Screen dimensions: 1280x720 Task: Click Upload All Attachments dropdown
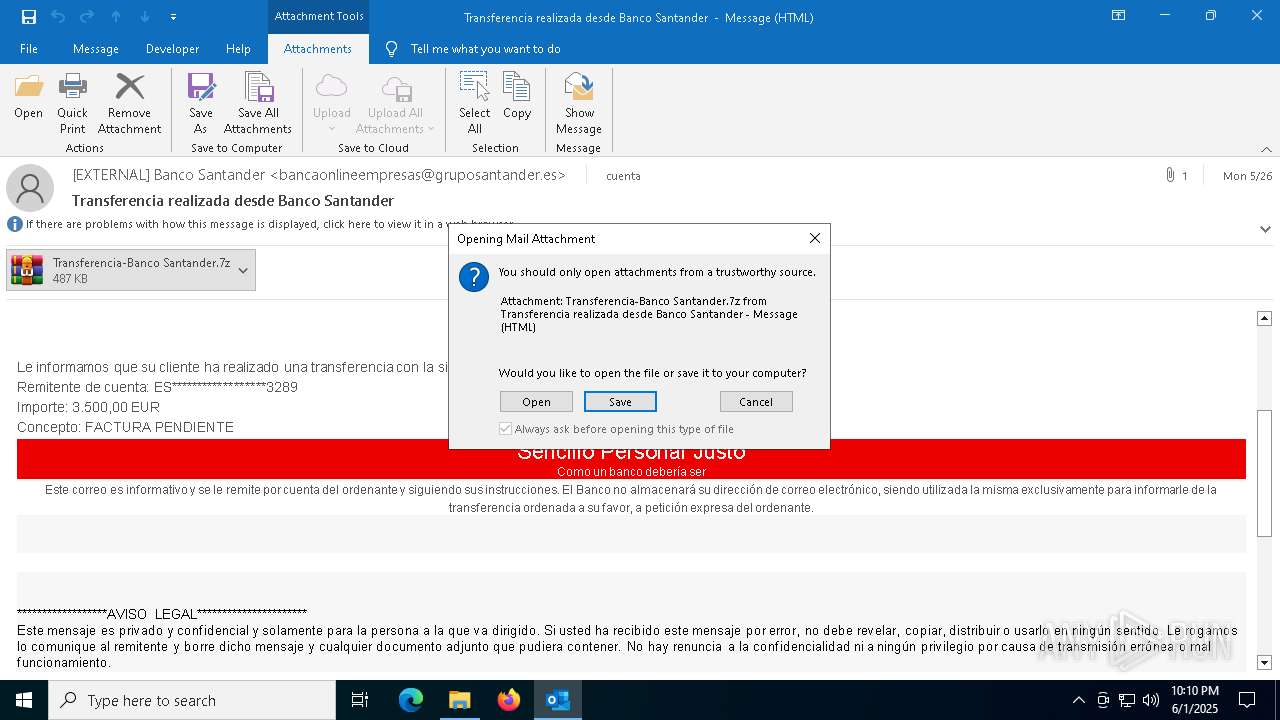pos(395,103)
